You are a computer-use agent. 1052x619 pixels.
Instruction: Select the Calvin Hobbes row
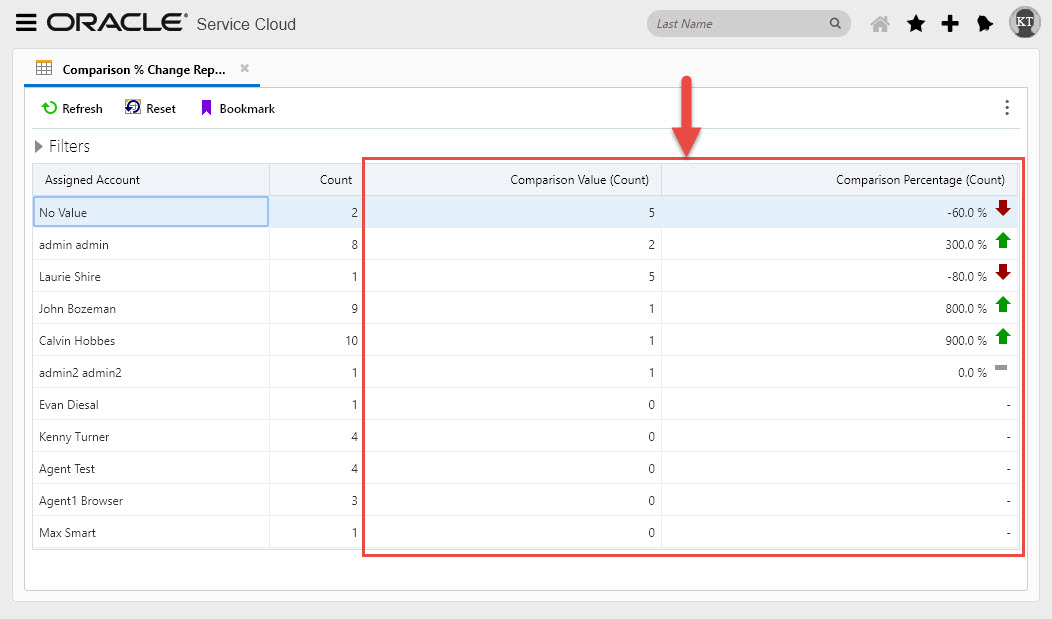pos(150,340)
